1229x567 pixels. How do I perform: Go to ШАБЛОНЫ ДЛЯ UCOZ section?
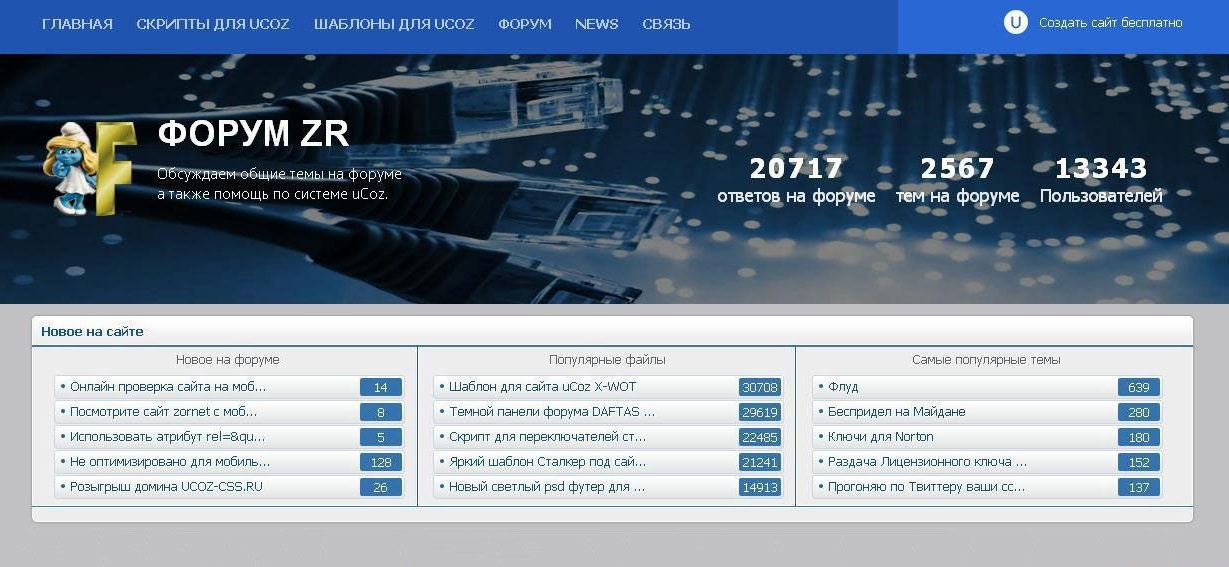click(x=394, y=24)
